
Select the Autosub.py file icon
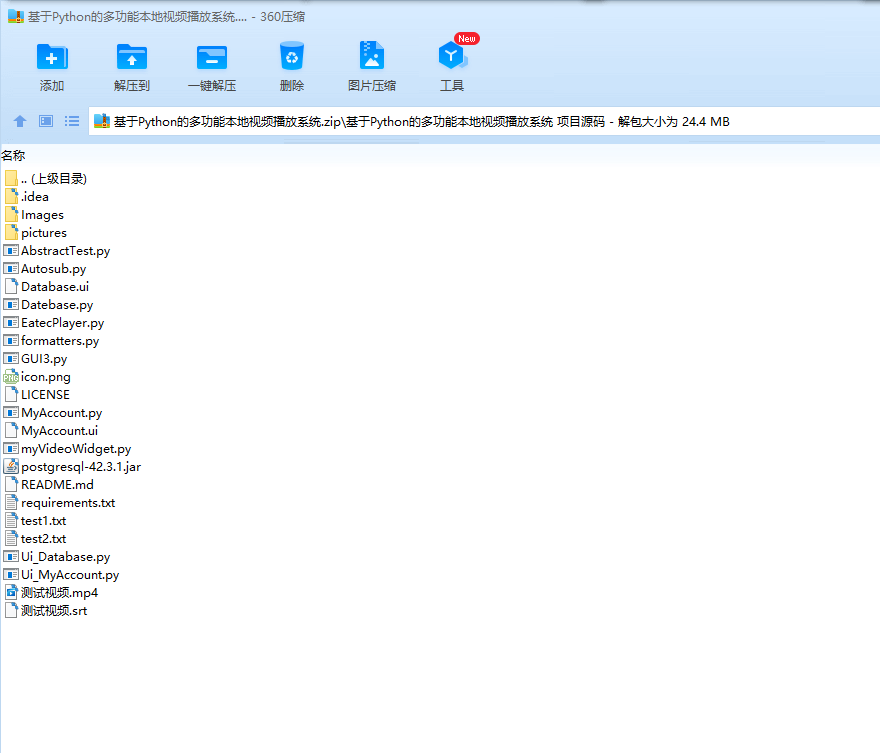(11, 268)
